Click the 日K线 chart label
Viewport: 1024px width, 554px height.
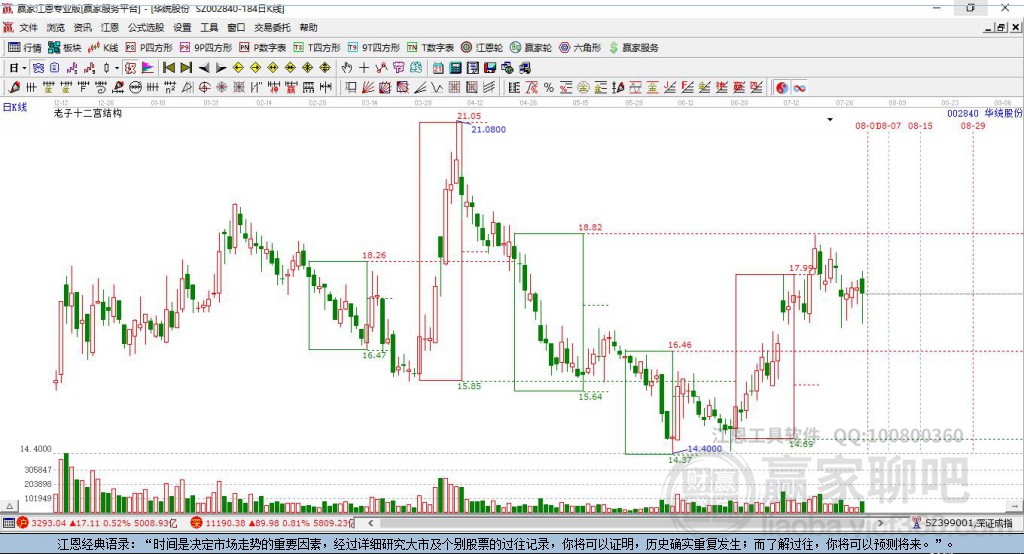point(14,107)
